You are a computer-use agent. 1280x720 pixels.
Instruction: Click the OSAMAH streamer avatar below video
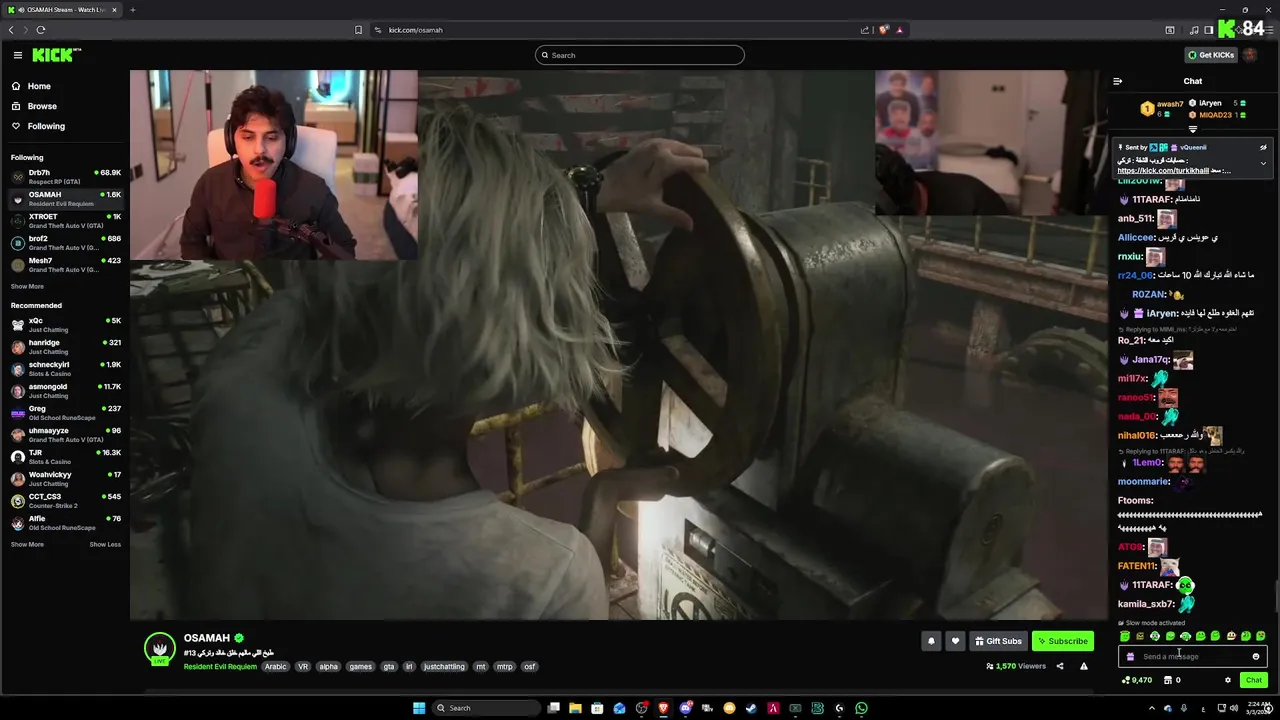tap(160, 649)
